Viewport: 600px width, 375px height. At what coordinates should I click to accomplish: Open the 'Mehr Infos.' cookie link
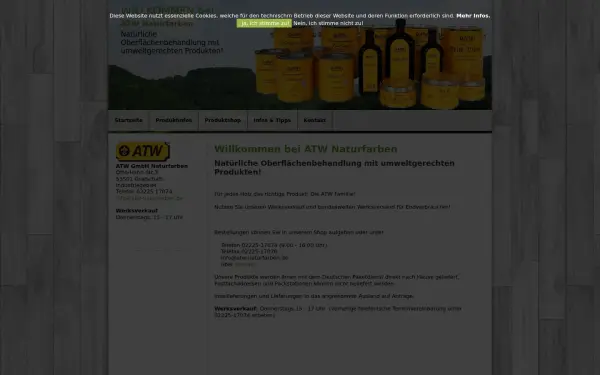[473, 16]
